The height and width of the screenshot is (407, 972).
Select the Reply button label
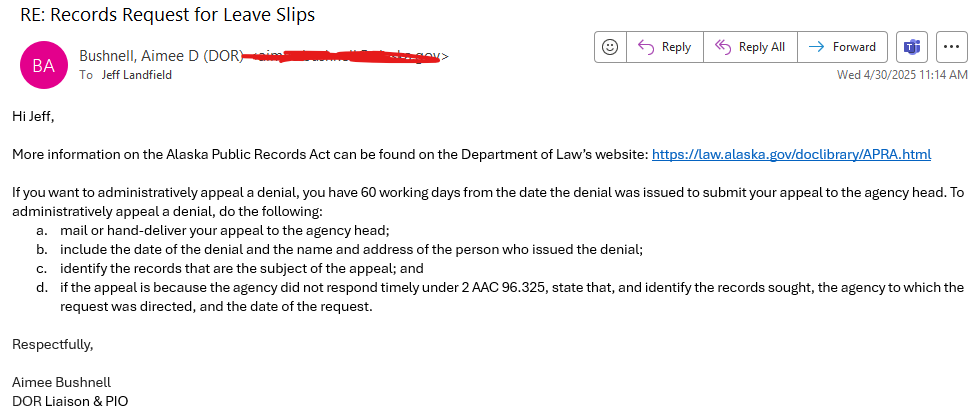pyautogui.click(x=676, y=47)
